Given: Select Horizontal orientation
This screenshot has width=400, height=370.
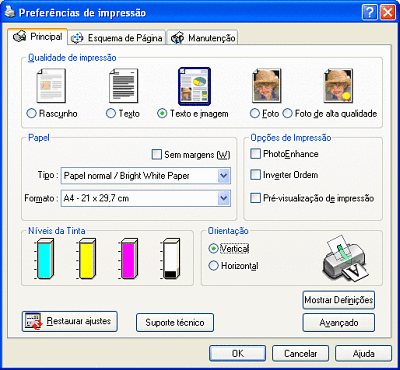Looking at the screenshot, I should (213, 266).
